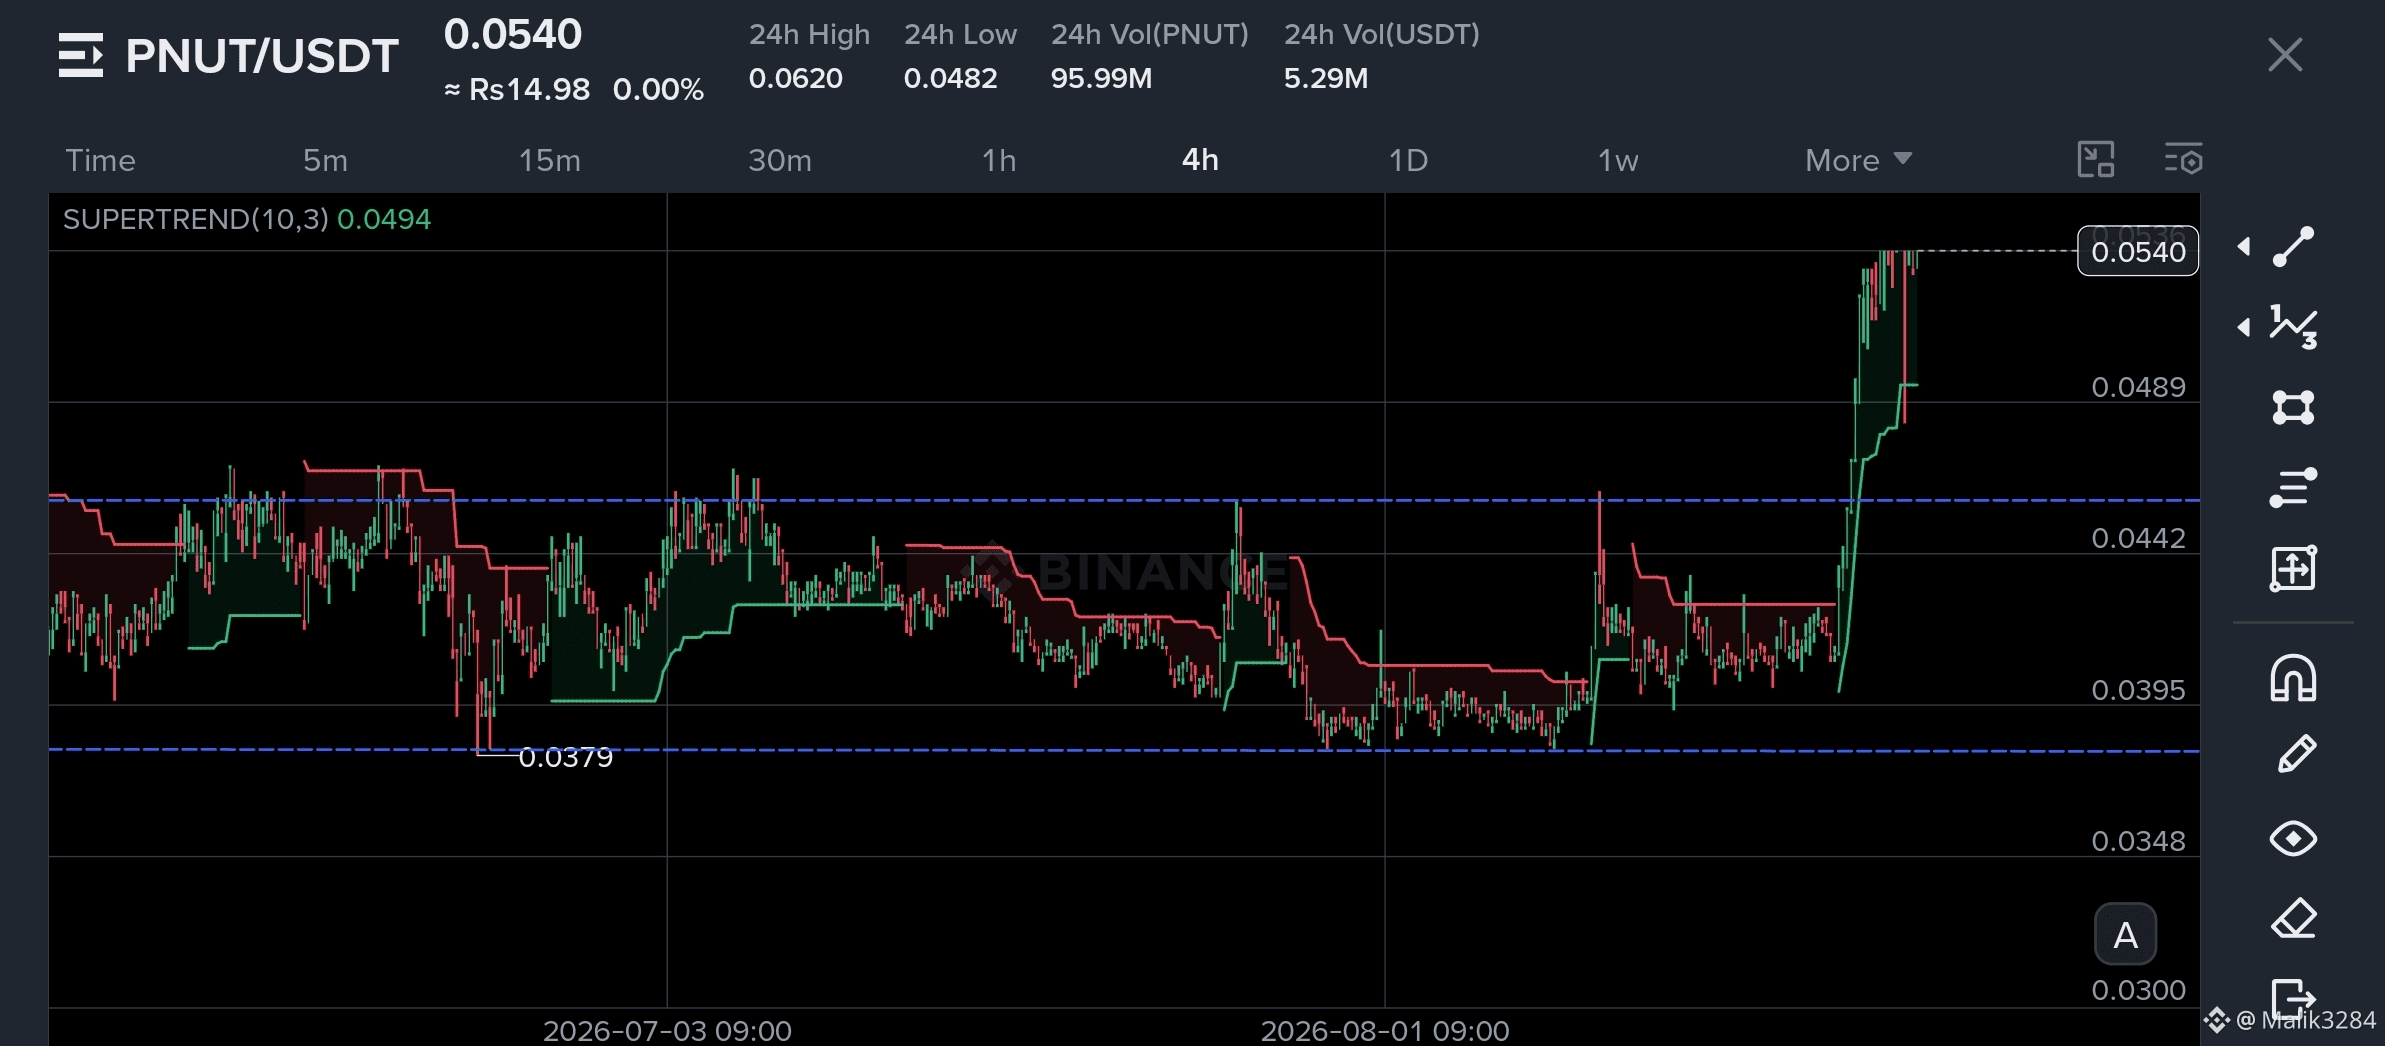Tap the 2026-08-01 09:00 date label
The image size is (2385, 1046).
point(1385,1030)
